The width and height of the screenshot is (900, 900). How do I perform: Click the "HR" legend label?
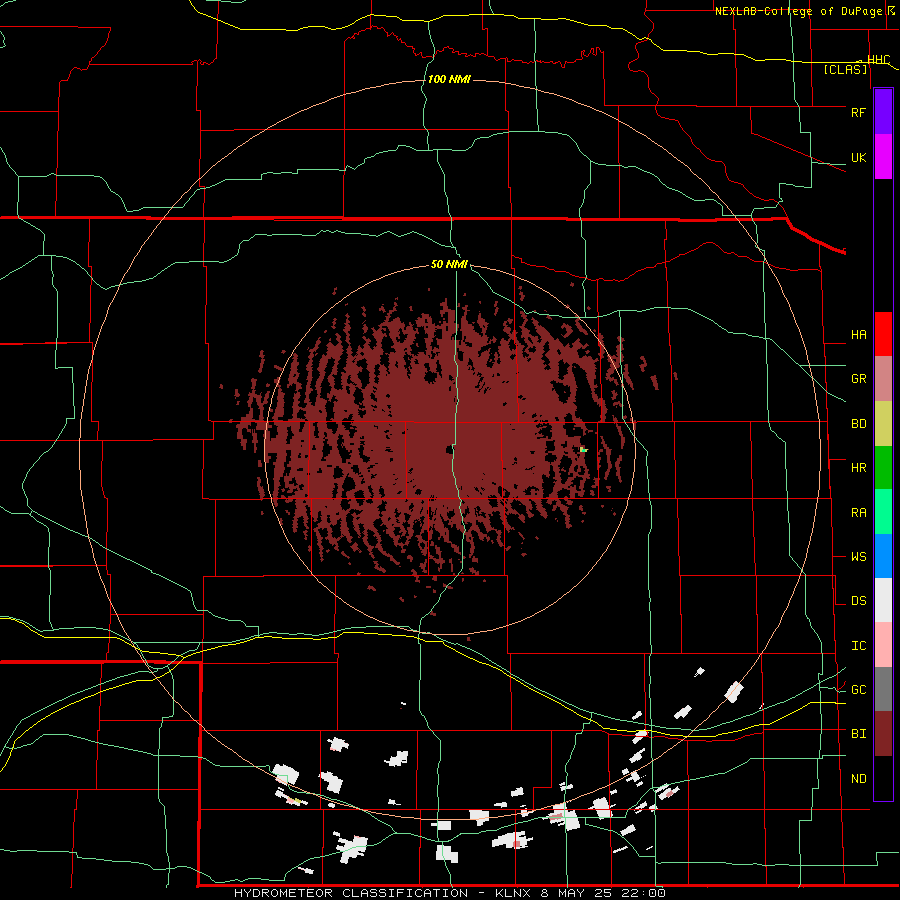[x=858, y=468]
